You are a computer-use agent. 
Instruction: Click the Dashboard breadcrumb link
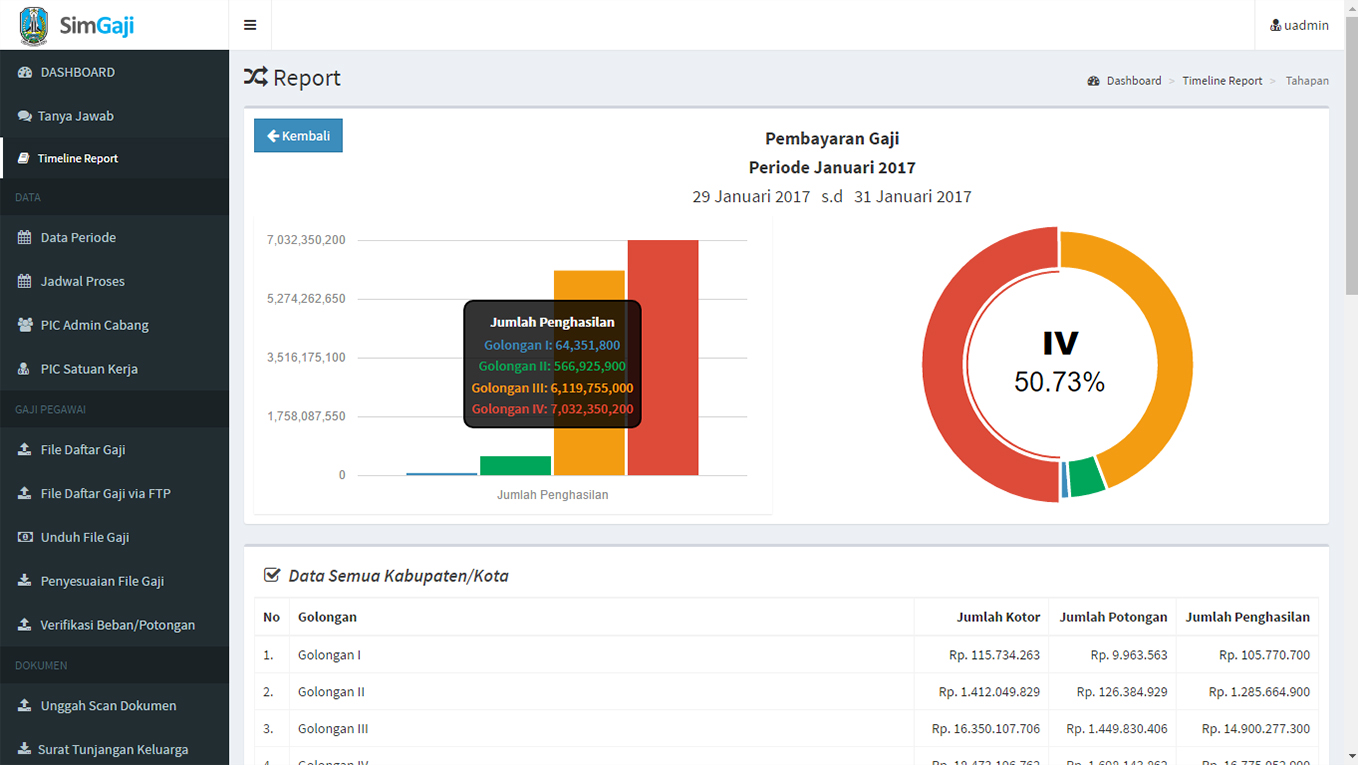1133,81
